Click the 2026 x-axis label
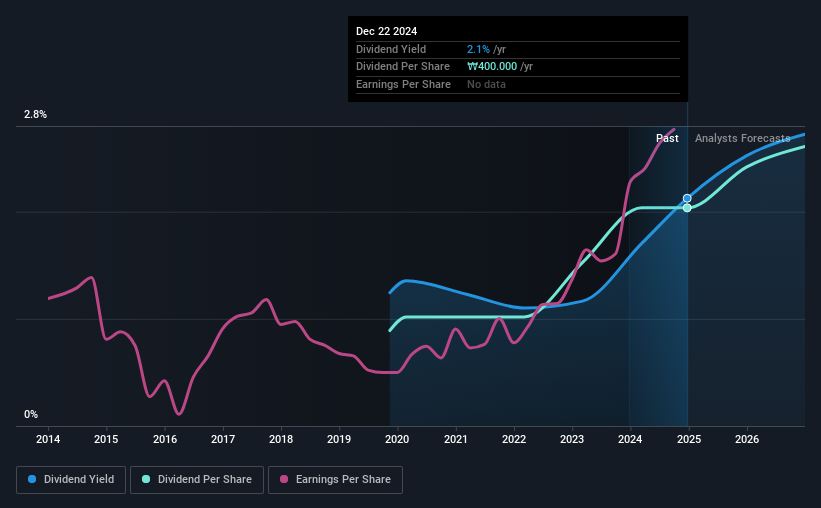Viewport: 821px width, 508px height. (x=747, y=439)
